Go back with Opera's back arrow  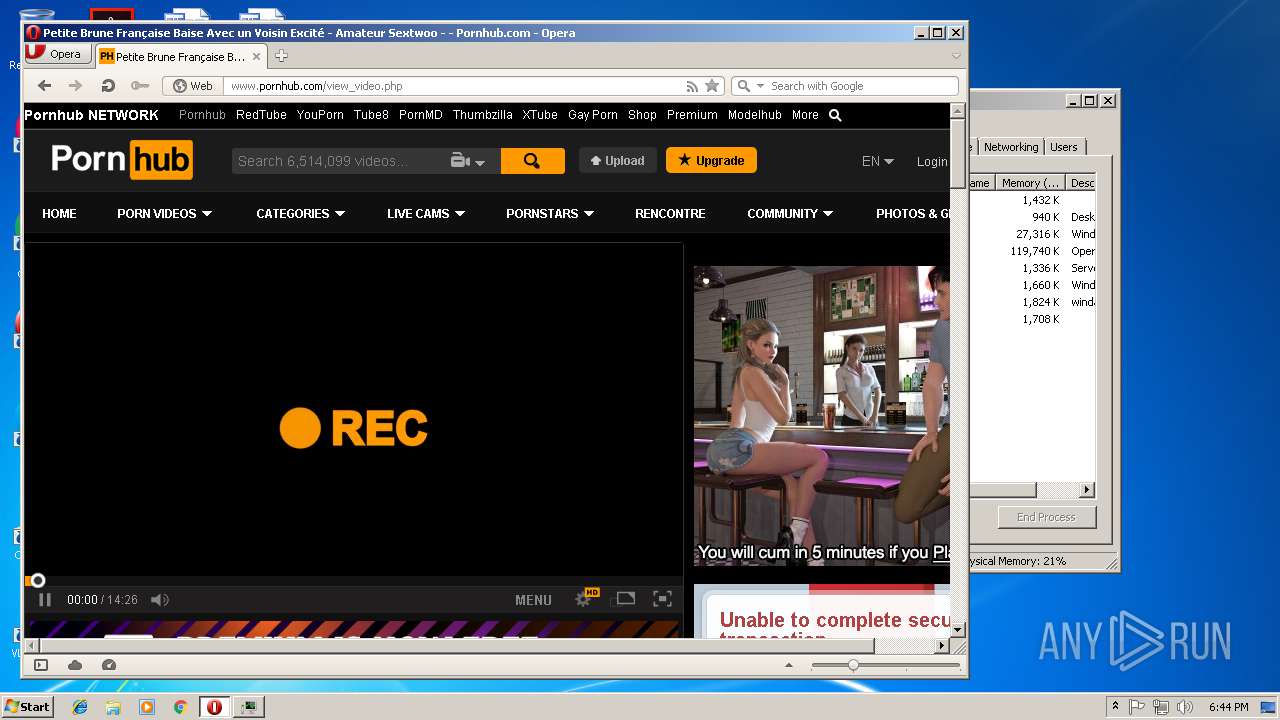(x=44, y=86)
